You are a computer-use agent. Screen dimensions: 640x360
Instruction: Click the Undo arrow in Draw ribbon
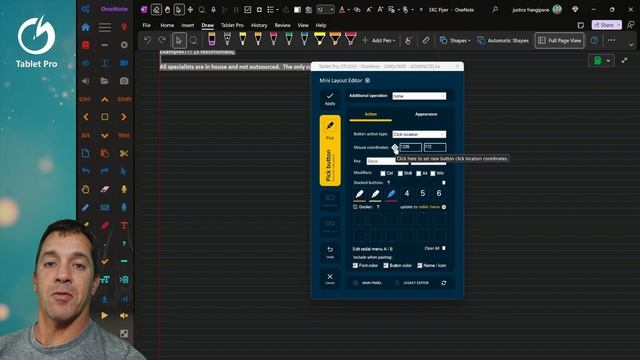(x=147, y=40)
